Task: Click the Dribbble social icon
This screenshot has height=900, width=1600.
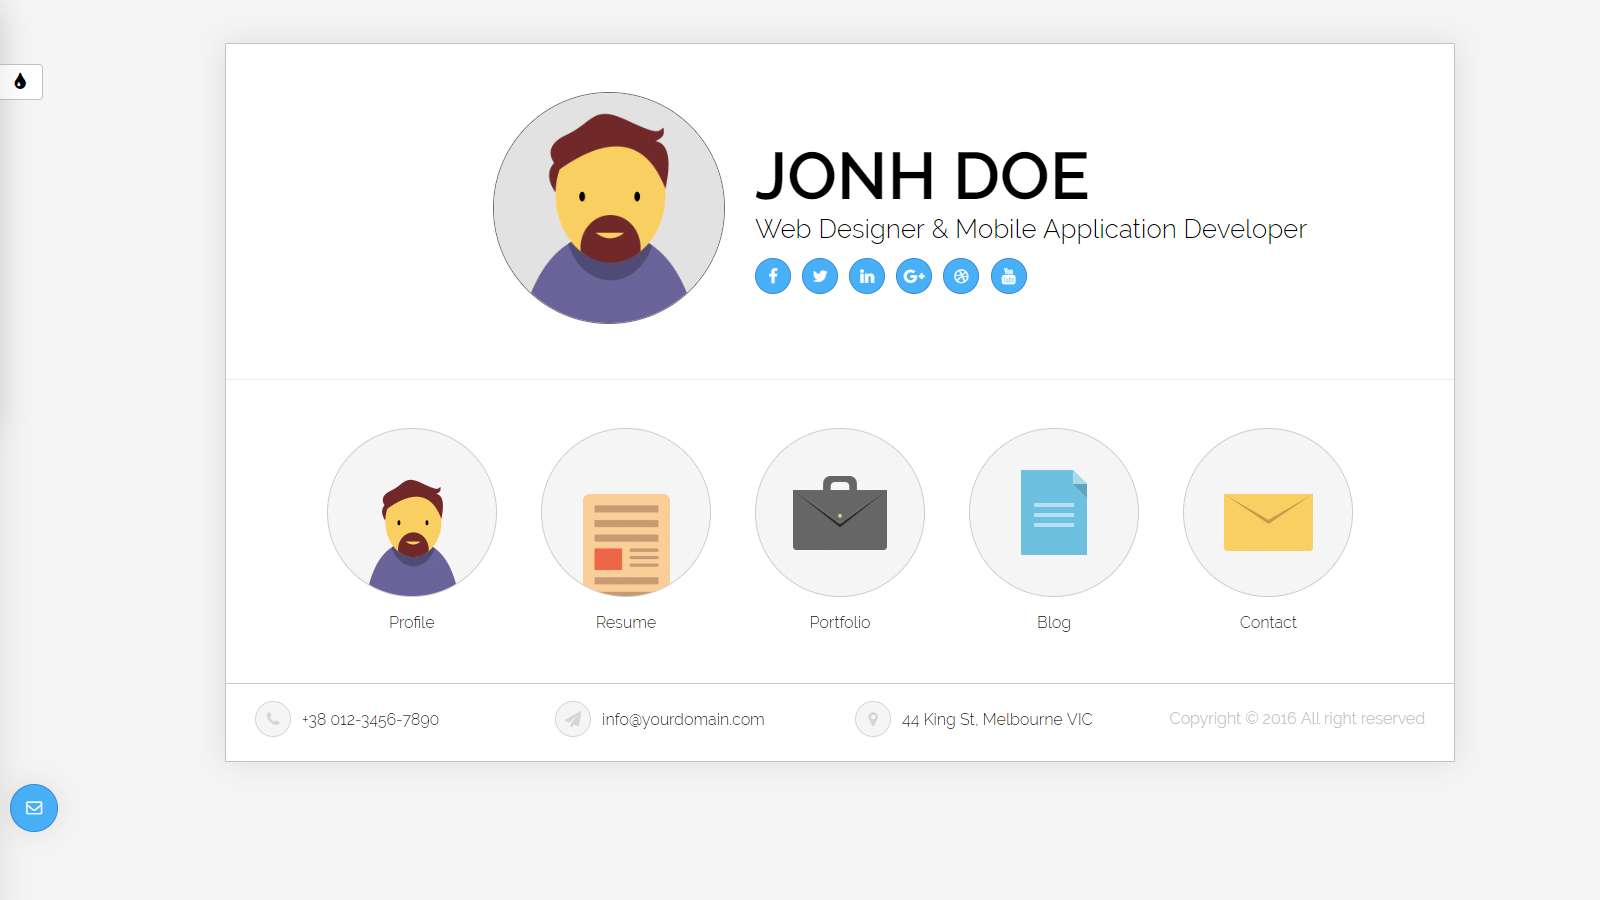Action: click(x=961, y=276)
